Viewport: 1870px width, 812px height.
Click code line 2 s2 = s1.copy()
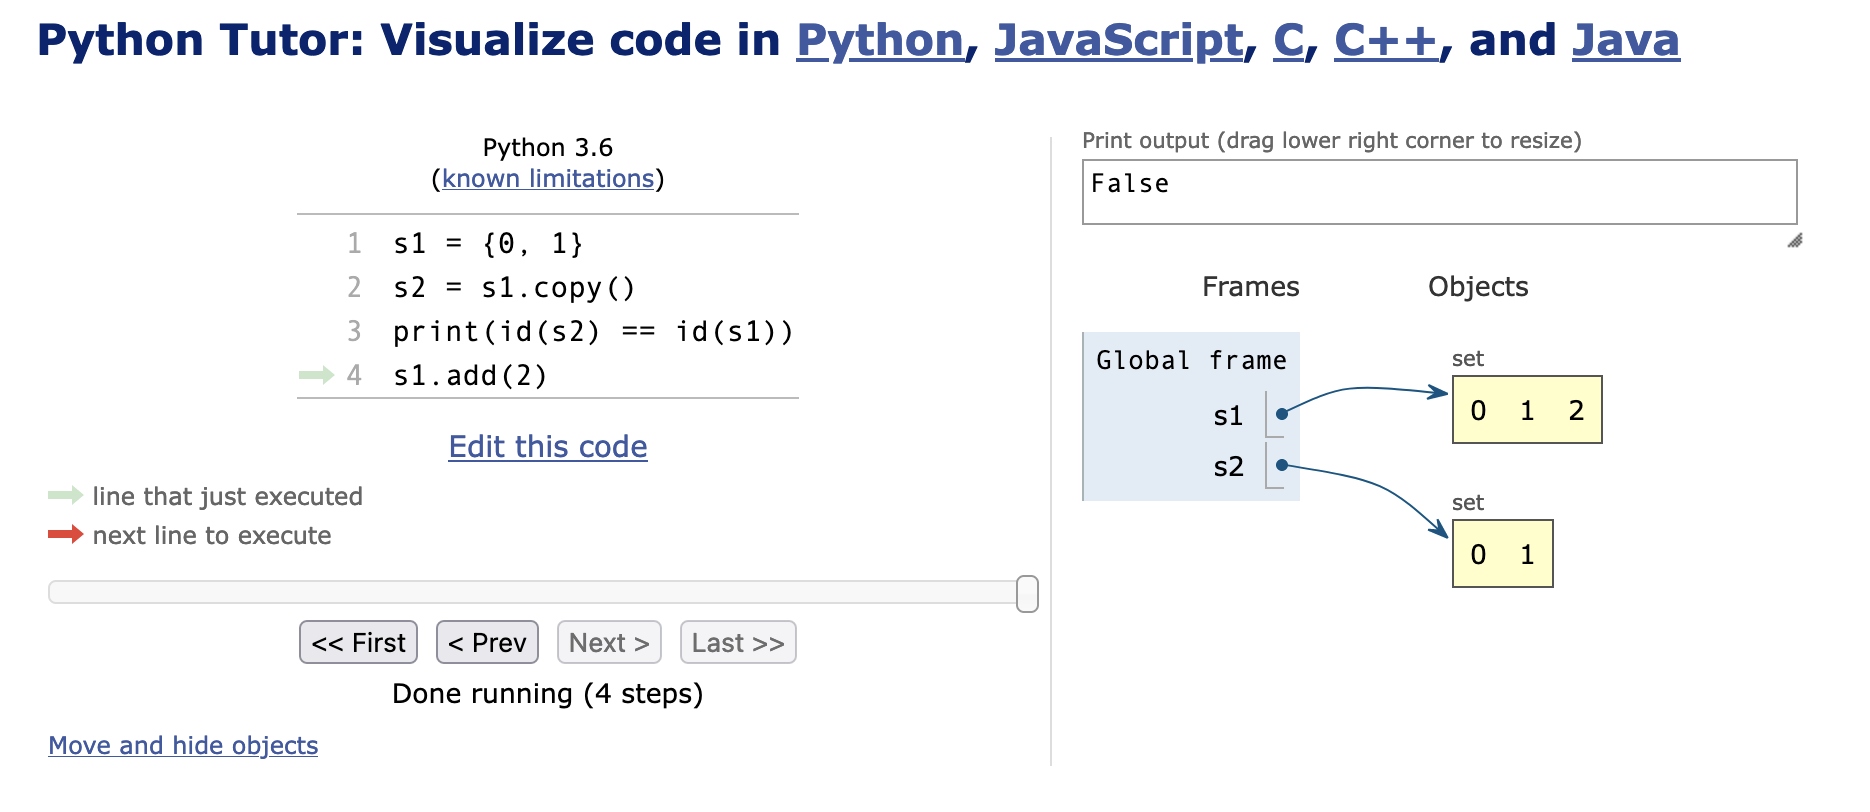(514, 288)
